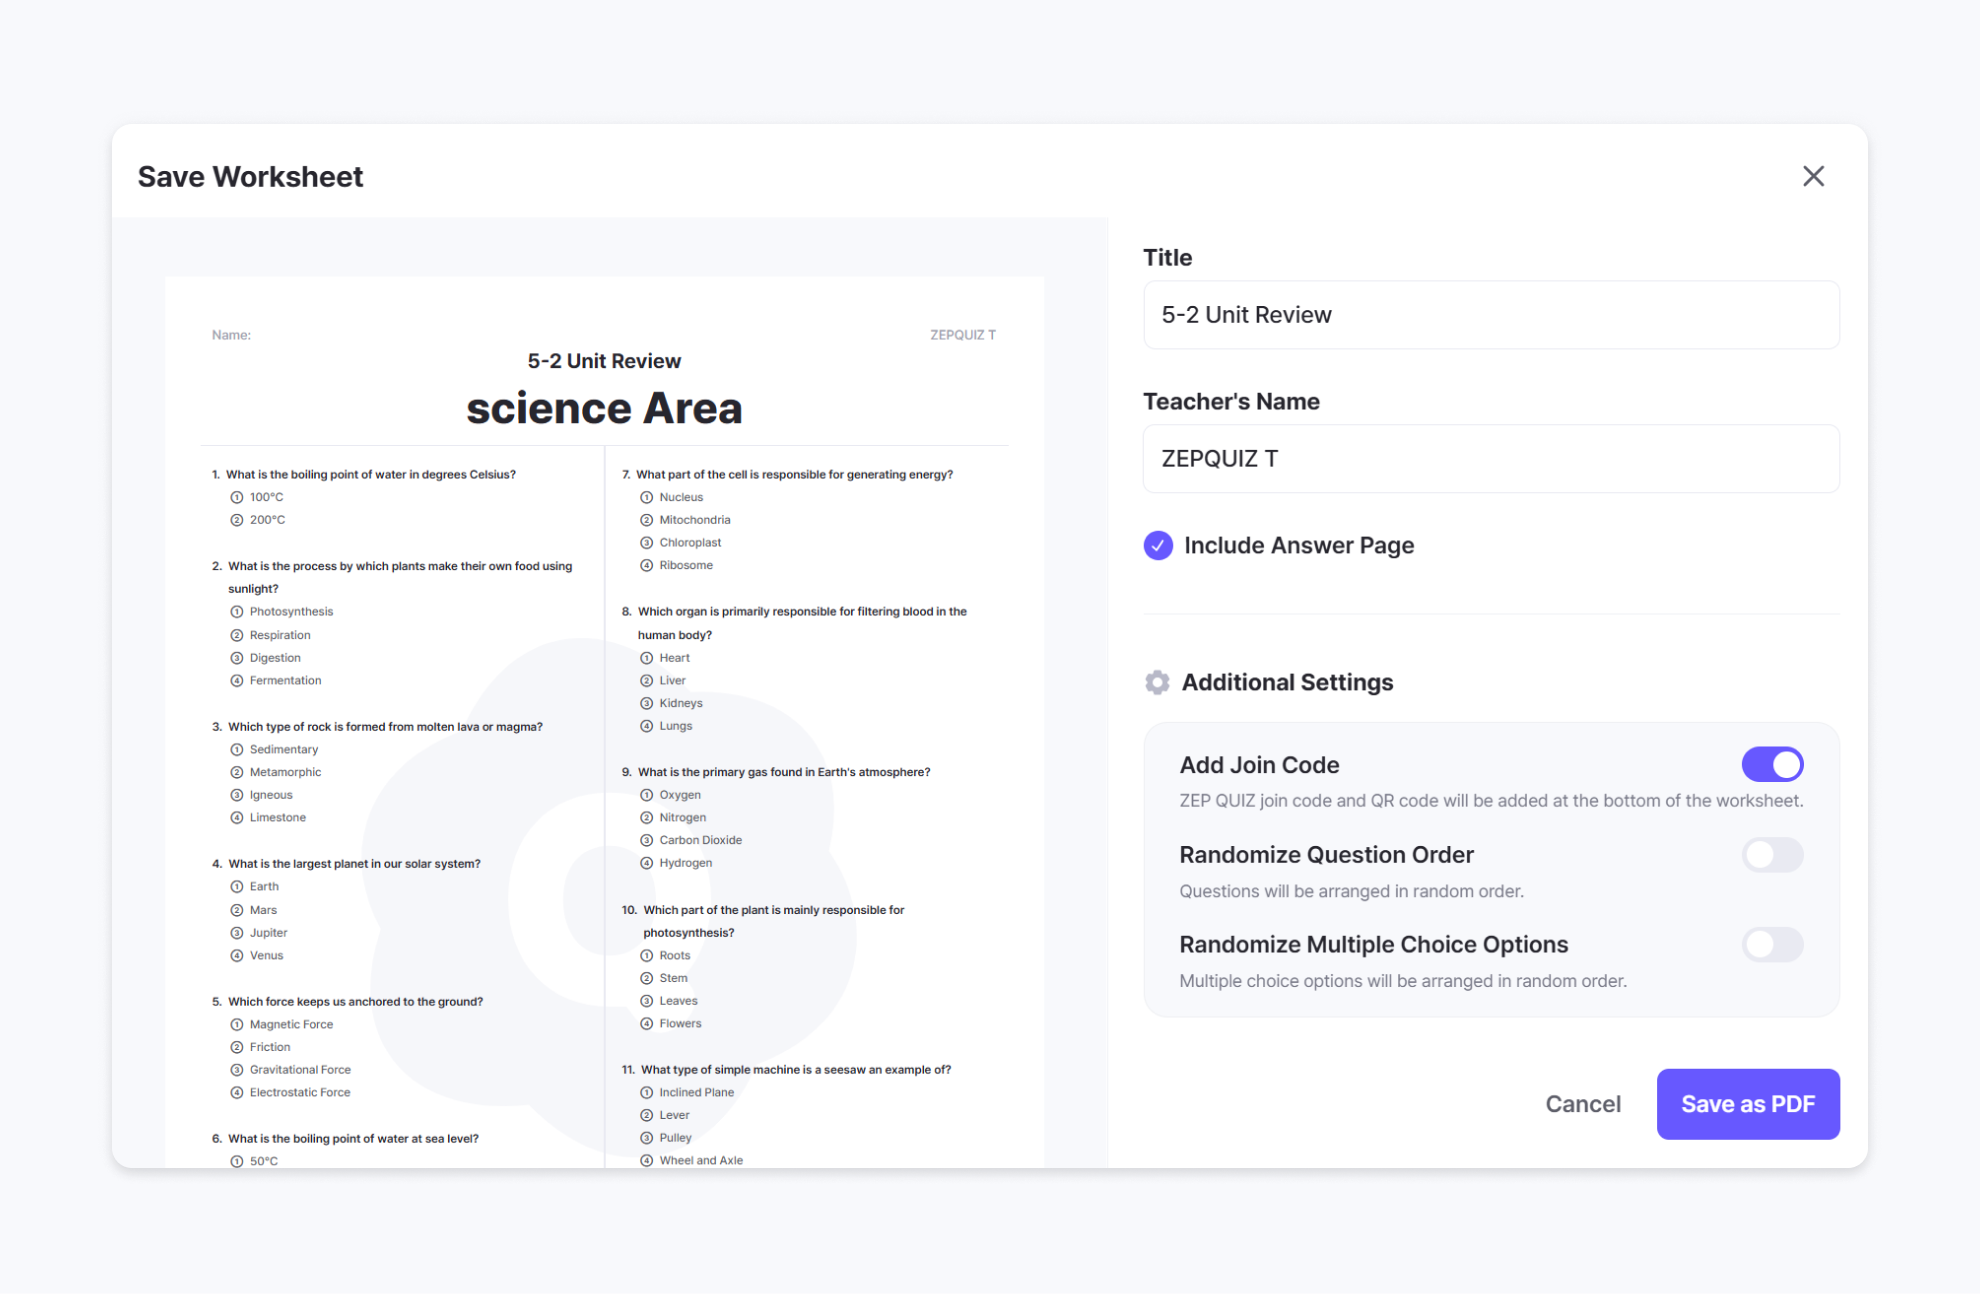Viewport: 1980px width, 1294px height.
Task: Click the 'science Area' heading in preview
Action: coord(604,408)
